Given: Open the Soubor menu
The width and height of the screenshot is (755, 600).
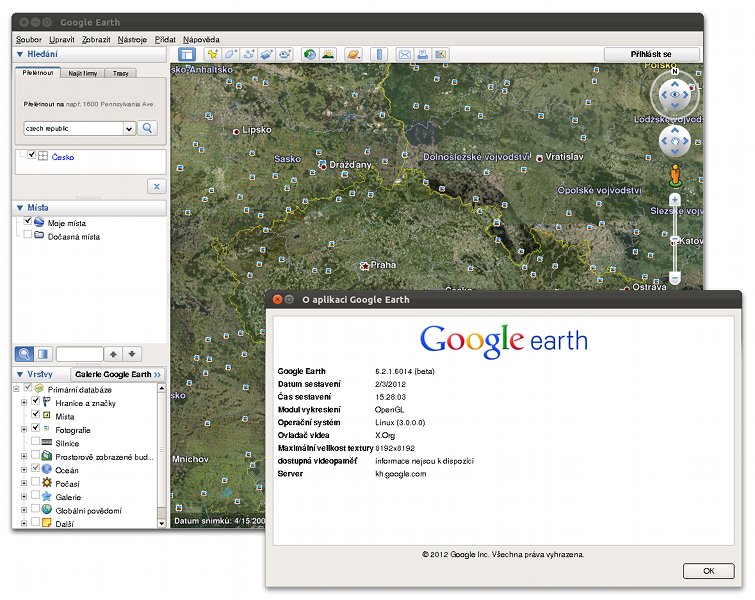Looking at the screenshot, I should (x=28, y=39).
